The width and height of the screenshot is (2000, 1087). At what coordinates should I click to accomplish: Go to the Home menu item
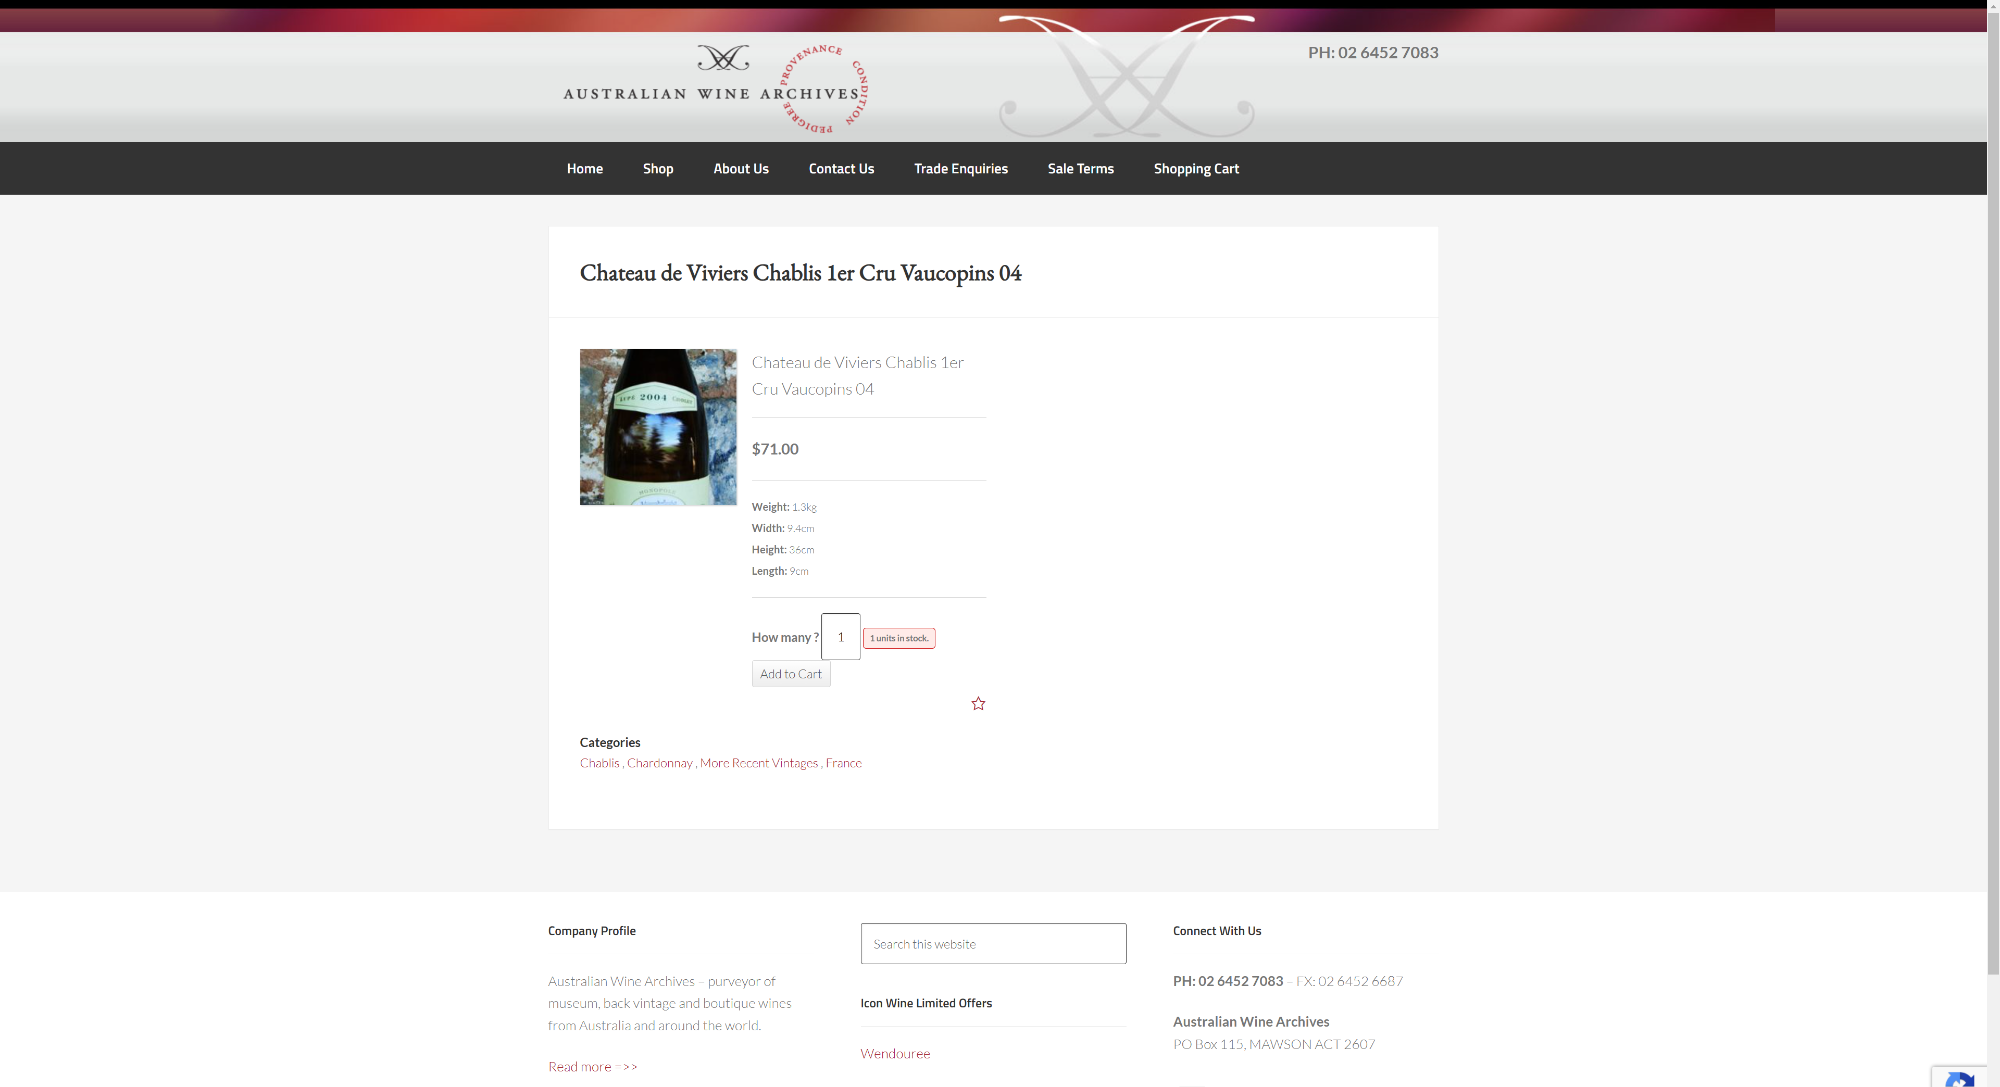point(584,169)
